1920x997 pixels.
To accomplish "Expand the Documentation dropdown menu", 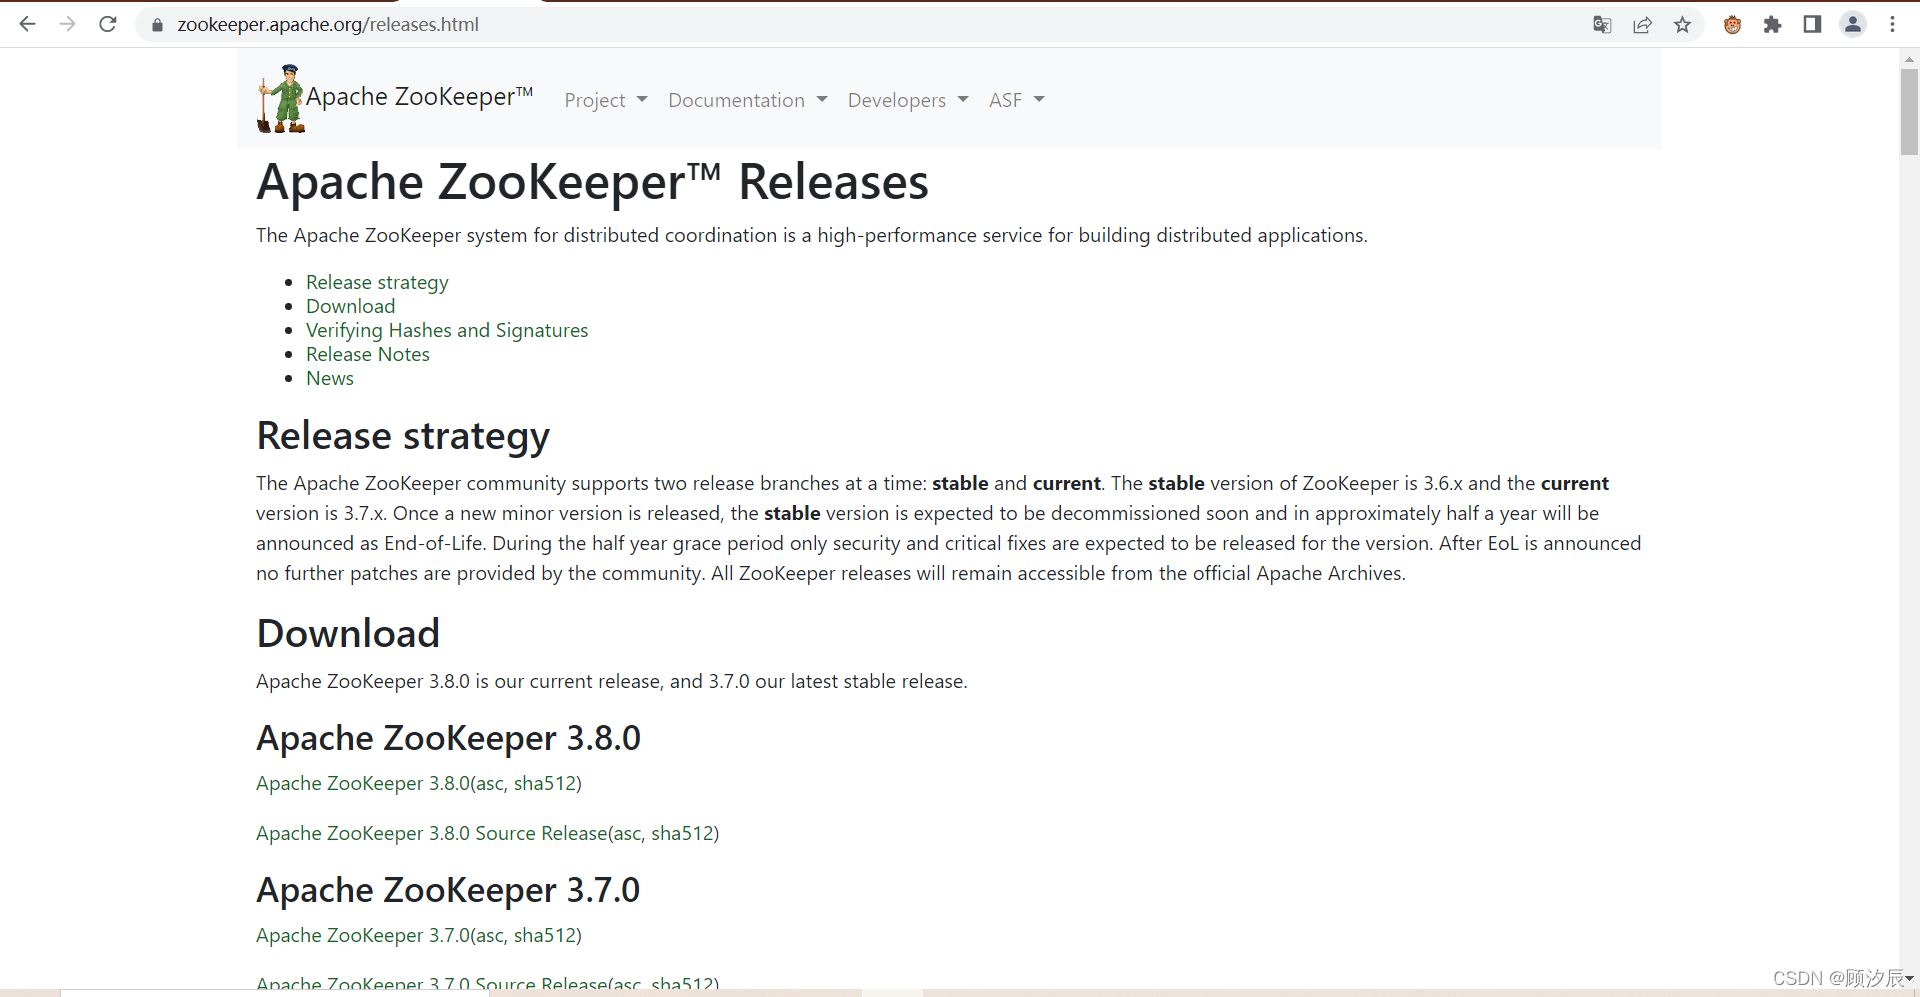I will pos(748,100).
